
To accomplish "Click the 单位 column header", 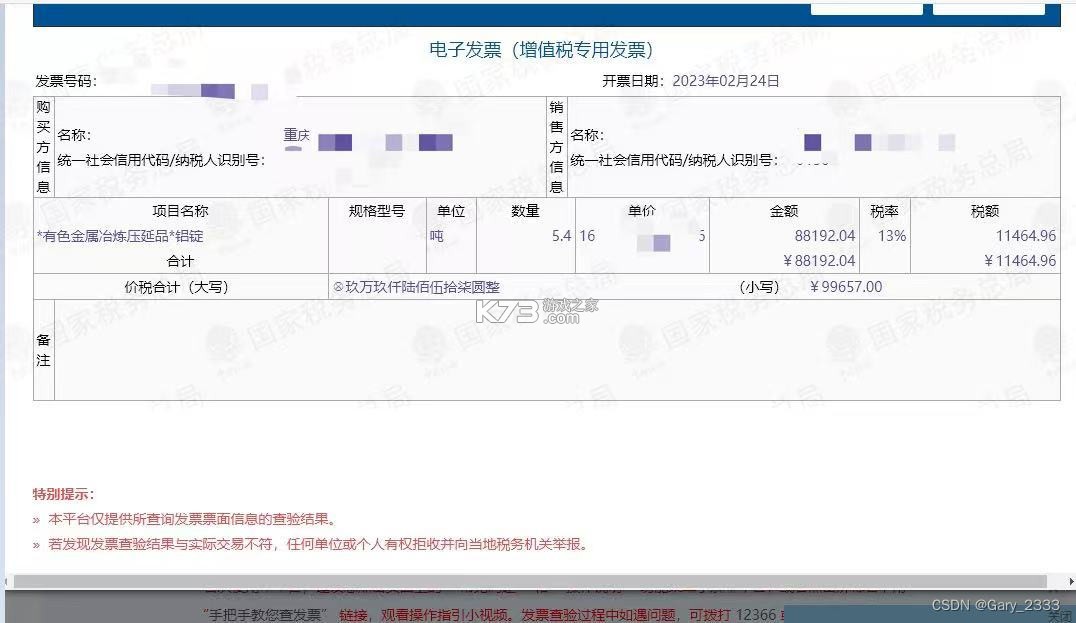I will coord(451,211).
